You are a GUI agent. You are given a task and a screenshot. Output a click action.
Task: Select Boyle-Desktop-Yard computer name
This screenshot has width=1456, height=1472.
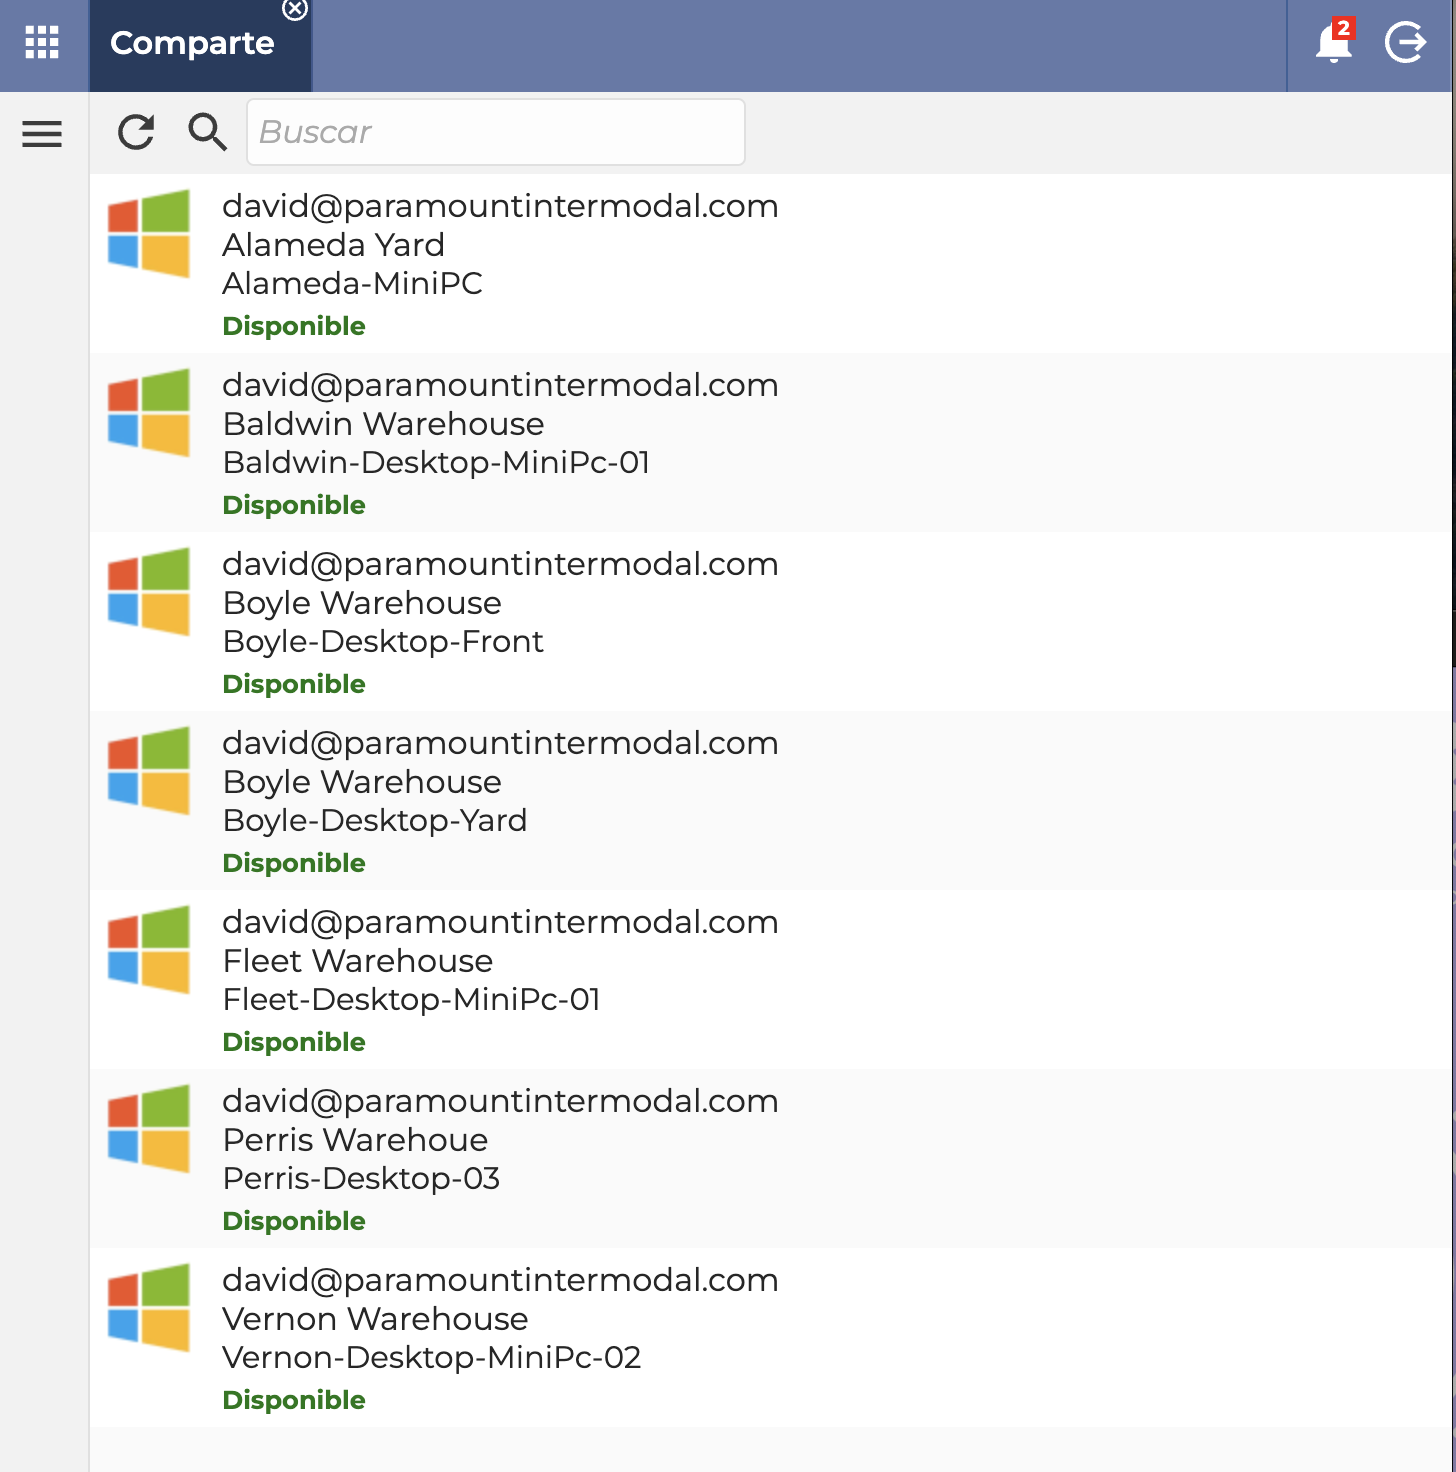(375, 821)
